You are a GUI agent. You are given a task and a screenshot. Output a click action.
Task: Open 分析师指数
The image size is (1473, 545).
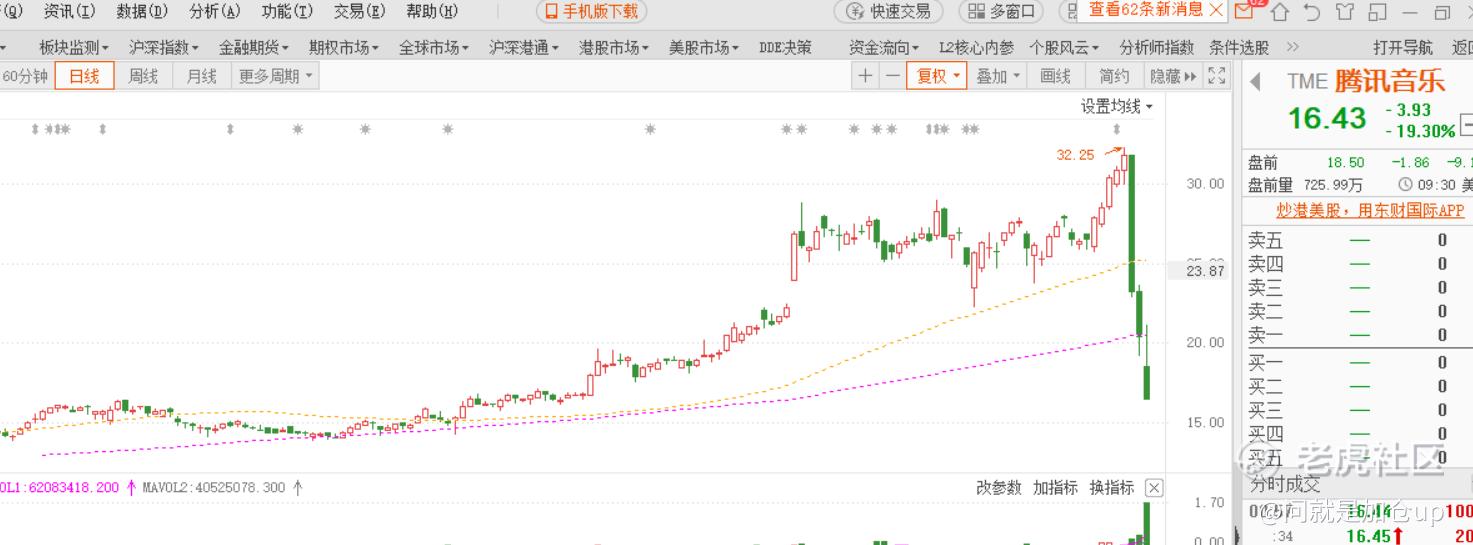(1157, 47)
